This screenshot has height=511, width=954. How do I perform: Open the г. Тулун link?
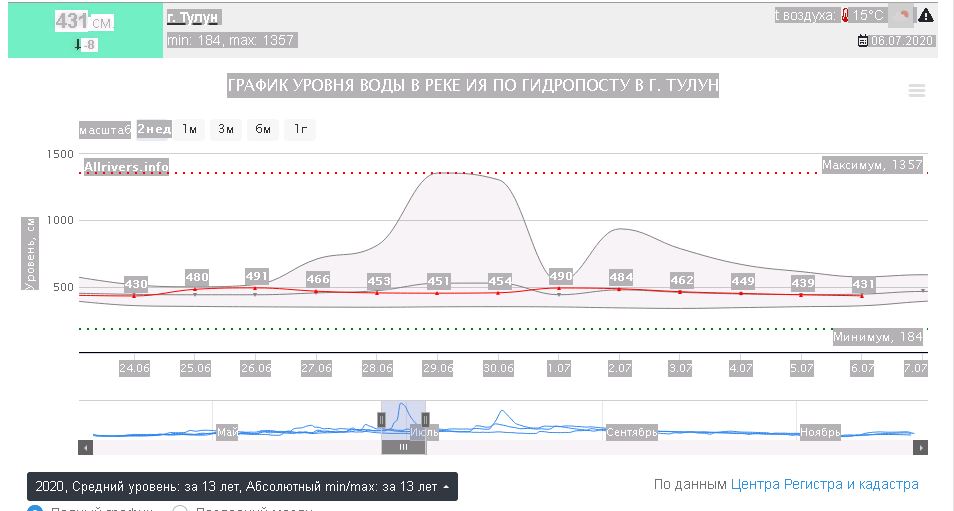193,18
